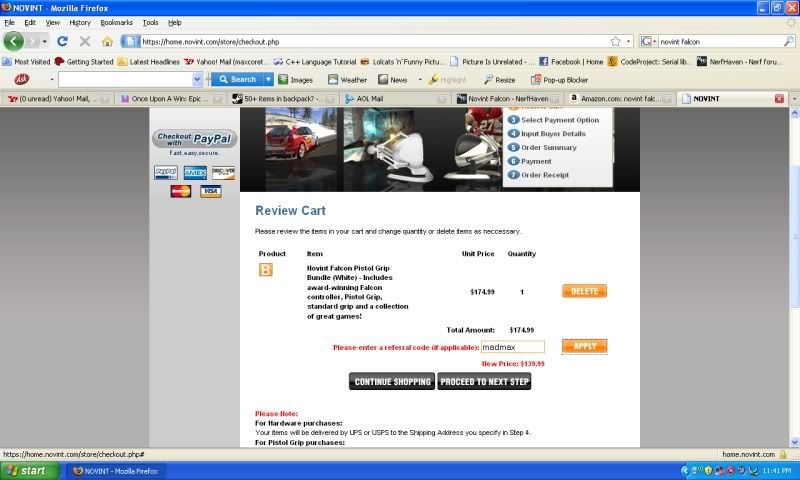Open the tab list dropdown arrow
Viewport: 800px width, 480px height.
pos(794,98)
